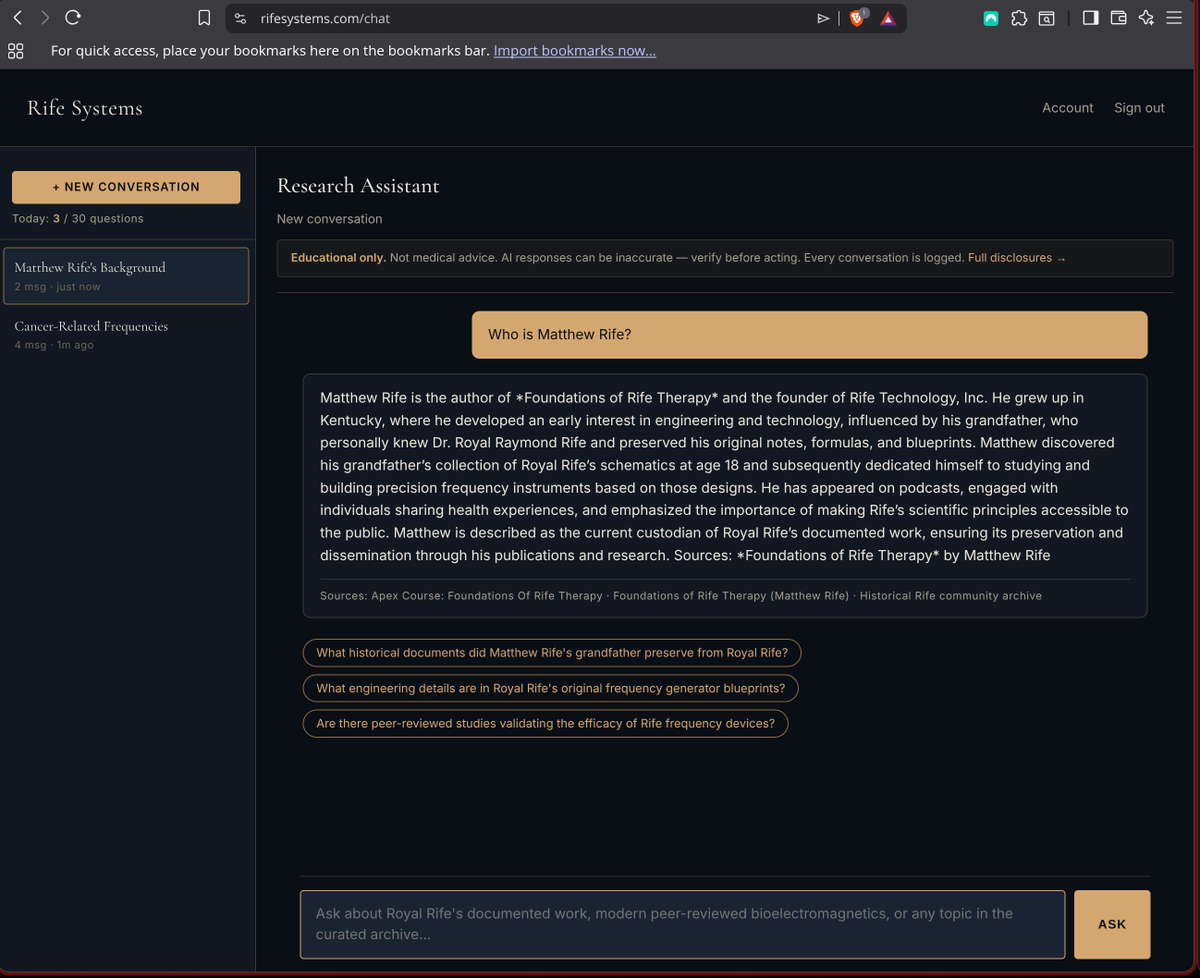Open Leo AI sparkle icon

[x=1146, y=18]
